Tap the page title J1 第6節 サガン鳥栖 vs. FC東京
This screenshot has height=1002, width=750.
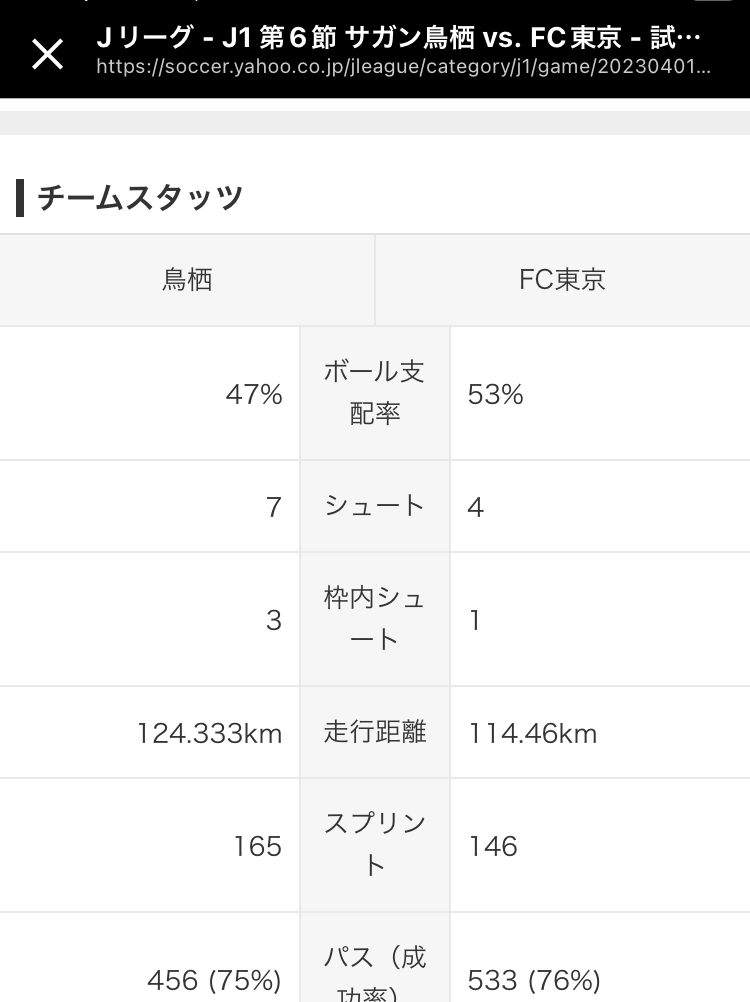click(399, 37)
